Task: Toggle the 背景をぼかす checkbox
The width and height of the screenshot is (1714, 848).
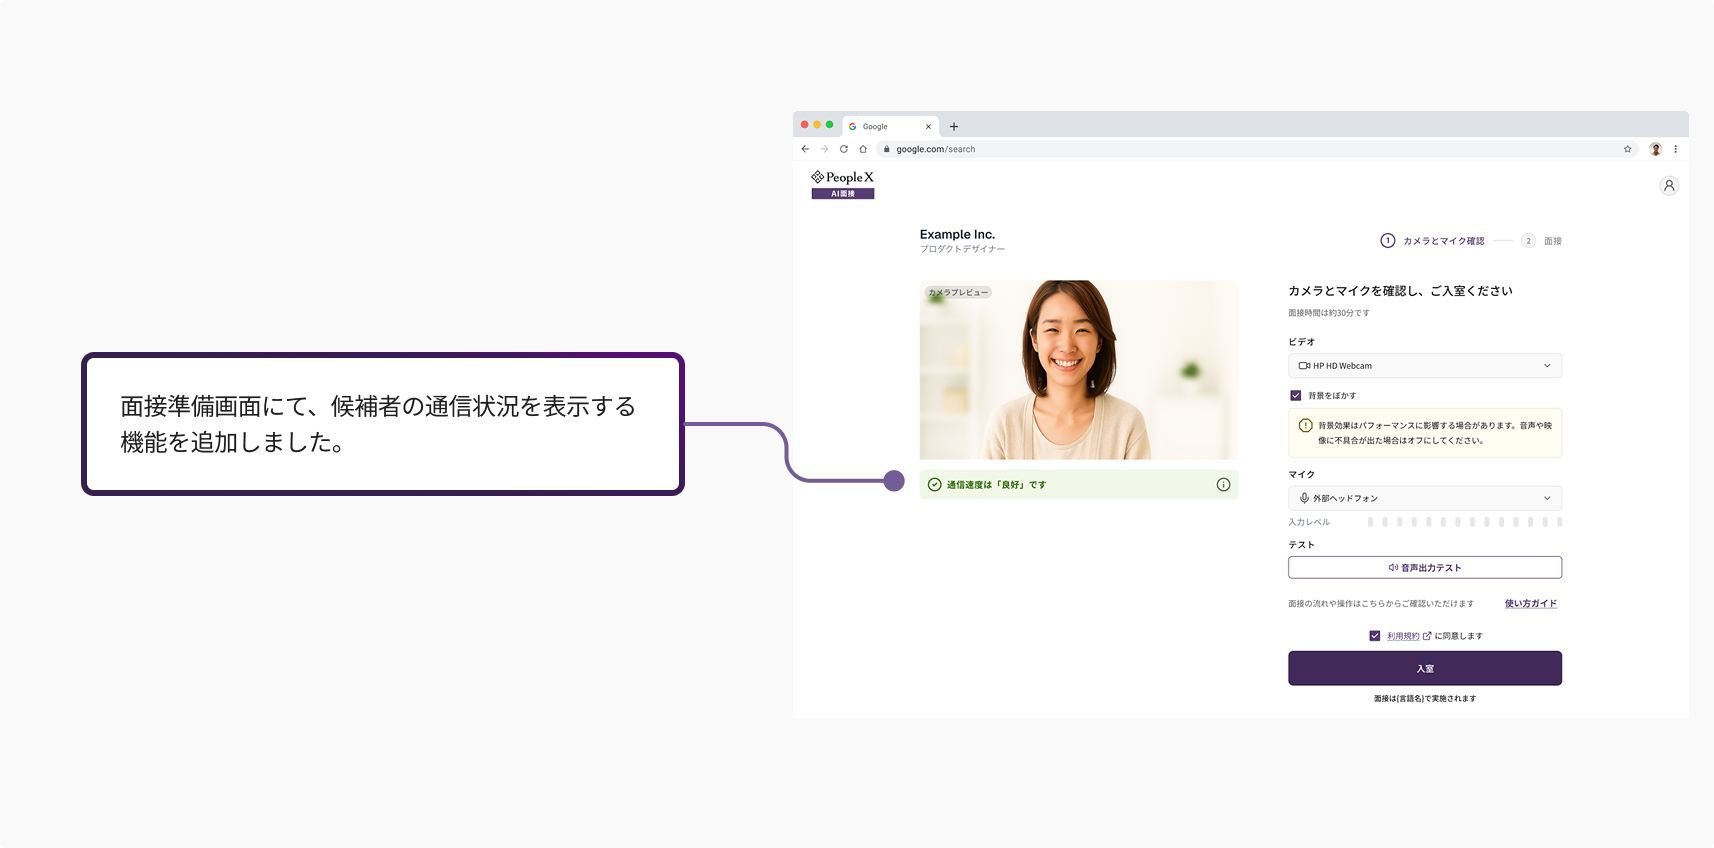Action: click(x=1296, y=396)
